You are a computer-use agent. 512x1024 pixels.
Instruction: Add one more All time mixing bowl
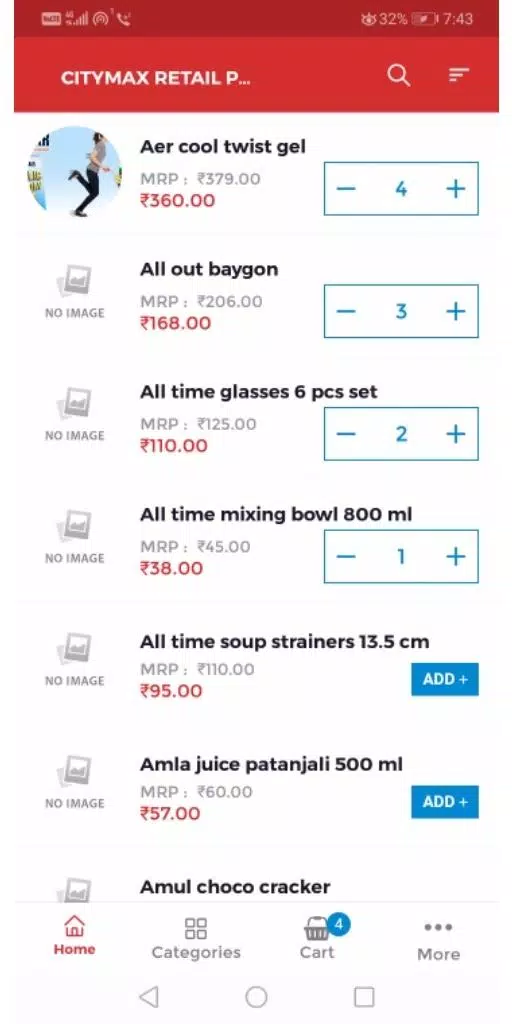pos(455,556)
